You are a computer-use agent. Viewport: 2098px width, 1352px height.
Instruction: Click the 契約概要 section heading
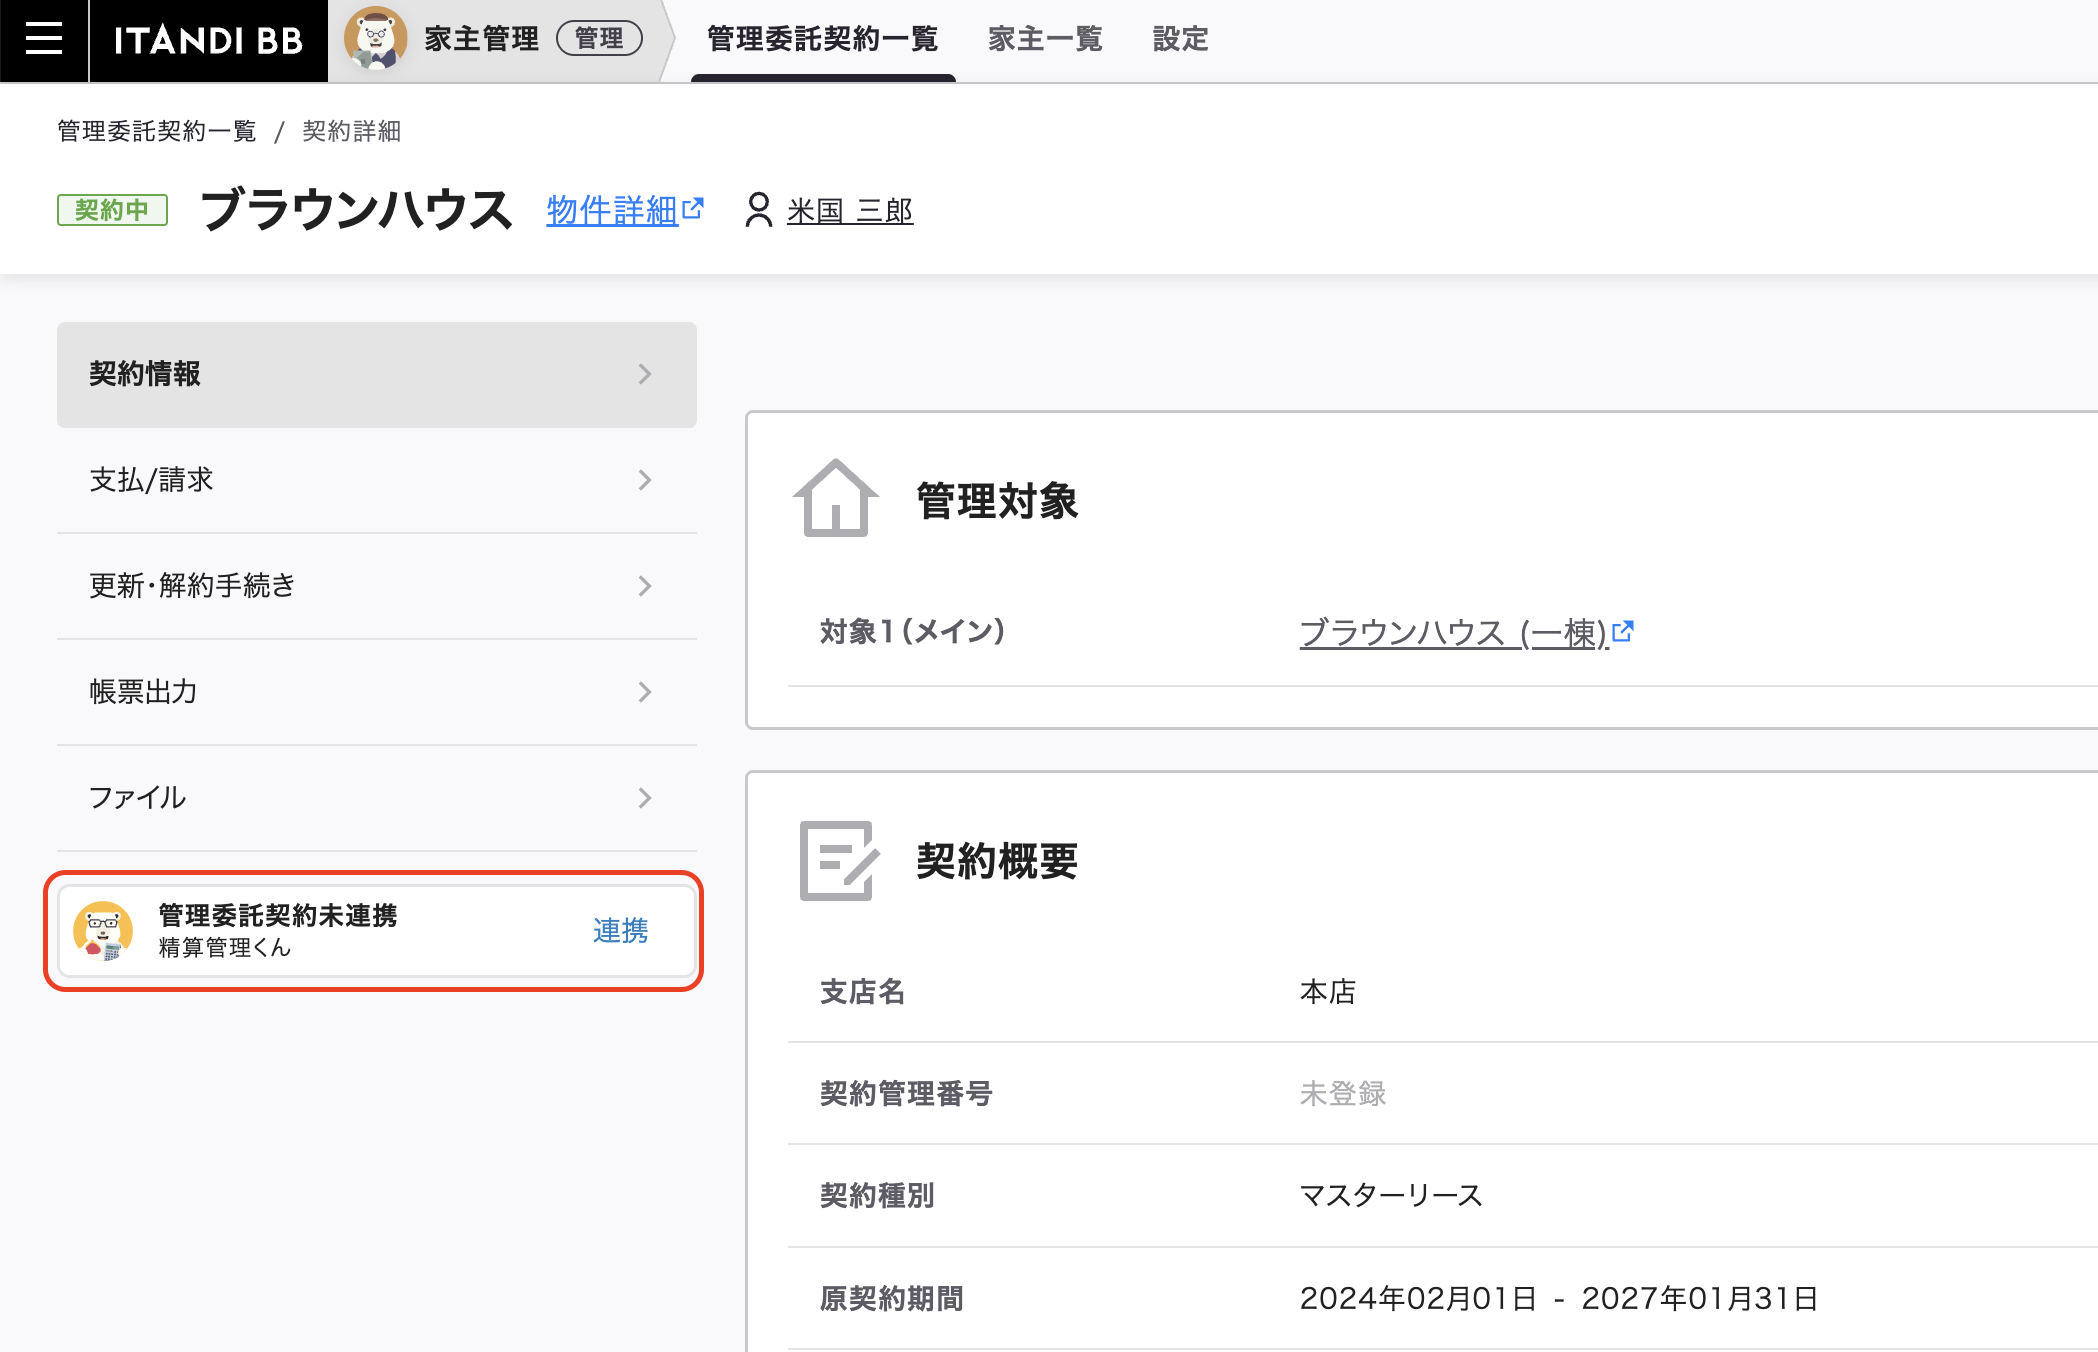[x=997, y=861]
